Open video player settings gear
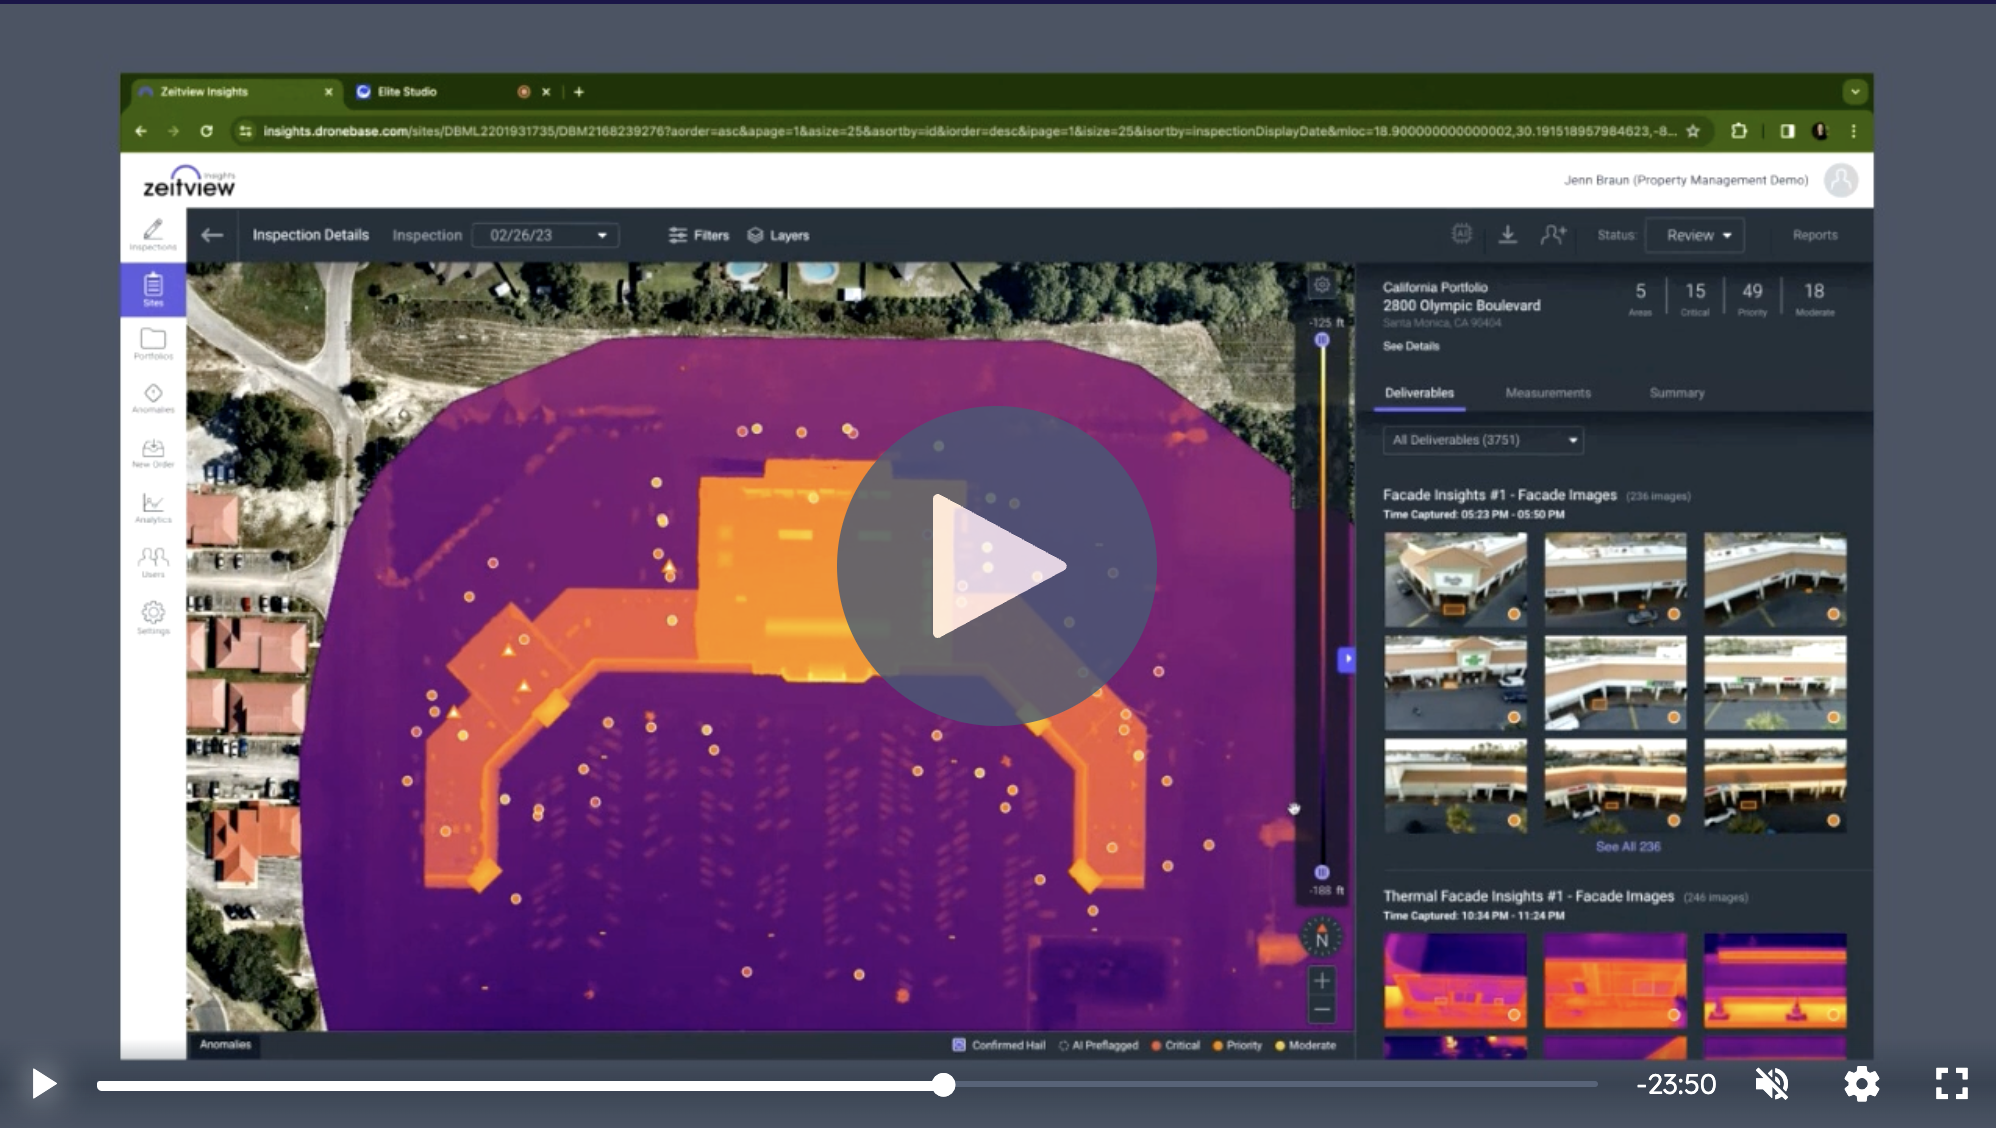The height and width of the screenshot is (1128, 1996). coord(1861,1084)
